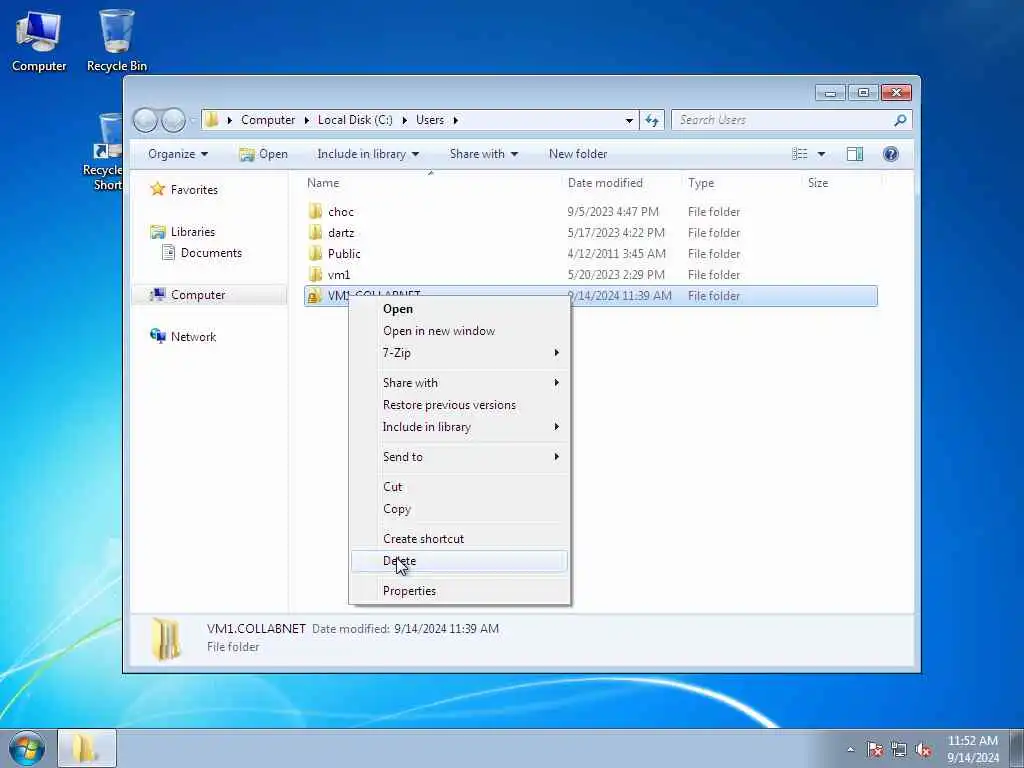Click the Open toolbar button
This screenshot has width=1024, height=768.
click(264, 154)
